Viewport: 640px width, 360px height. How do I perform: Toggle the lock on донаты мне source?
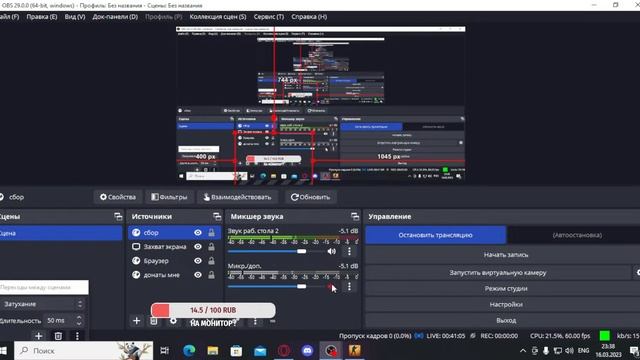click(211, 275)
